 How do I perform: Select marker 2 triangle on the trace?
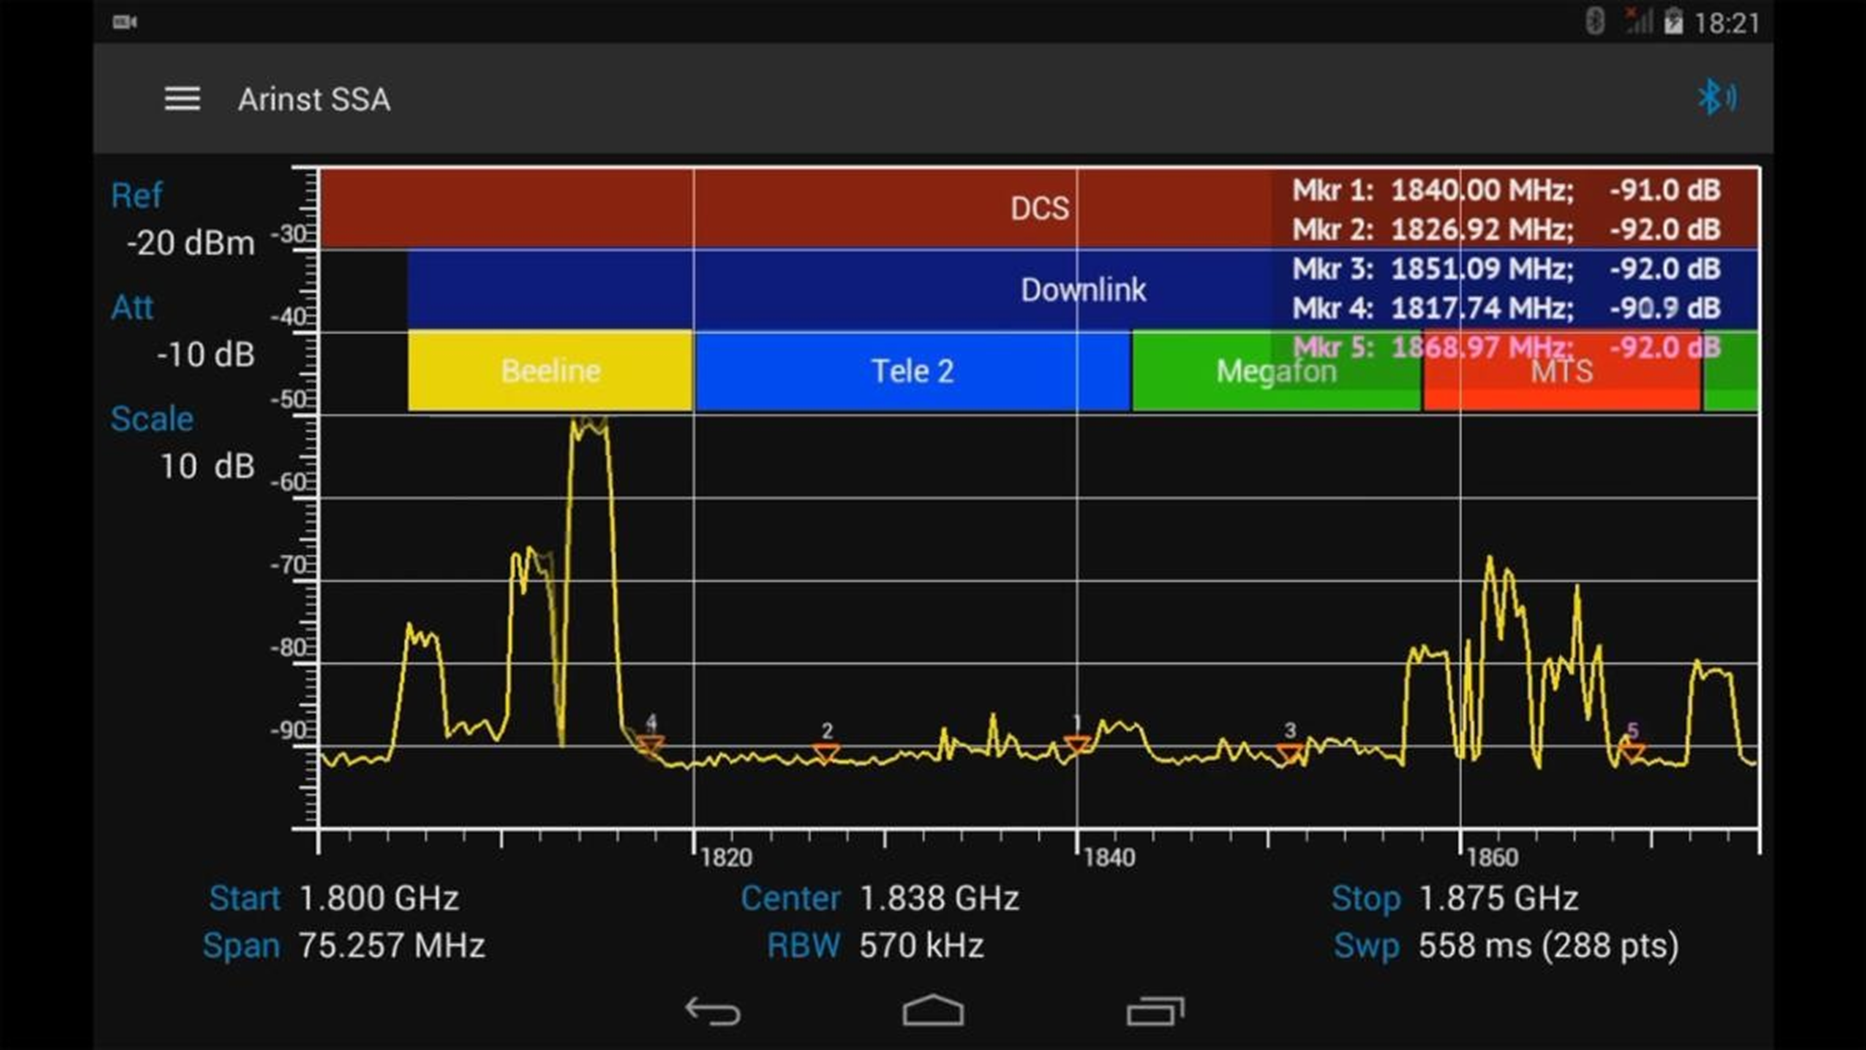pyautogui.click(x=826, y=750)
